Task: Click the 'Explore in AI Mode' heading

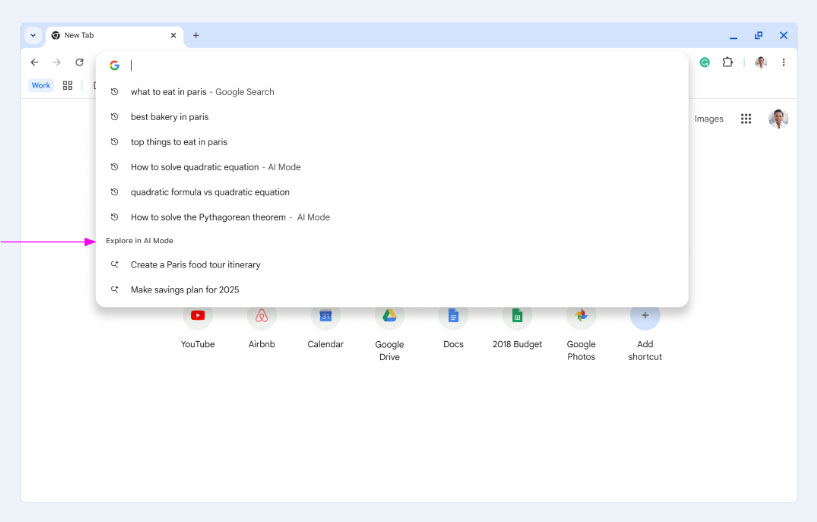Action: pyautogui.click(x=140, y=241)
